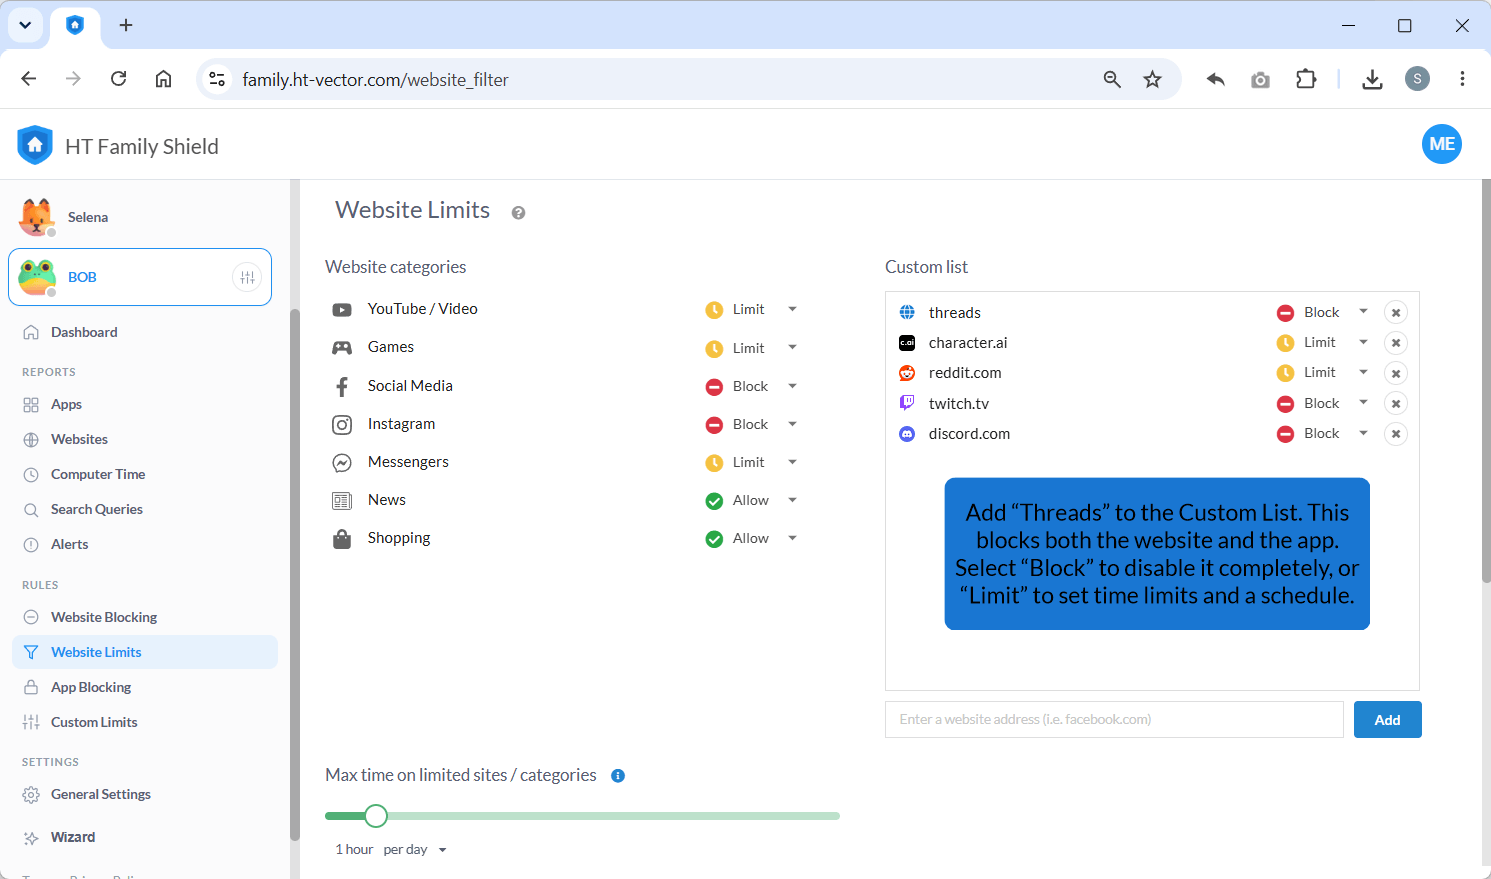Click the info icon next to Max time
1491x879 pixels.
click(x=618, y=776)
